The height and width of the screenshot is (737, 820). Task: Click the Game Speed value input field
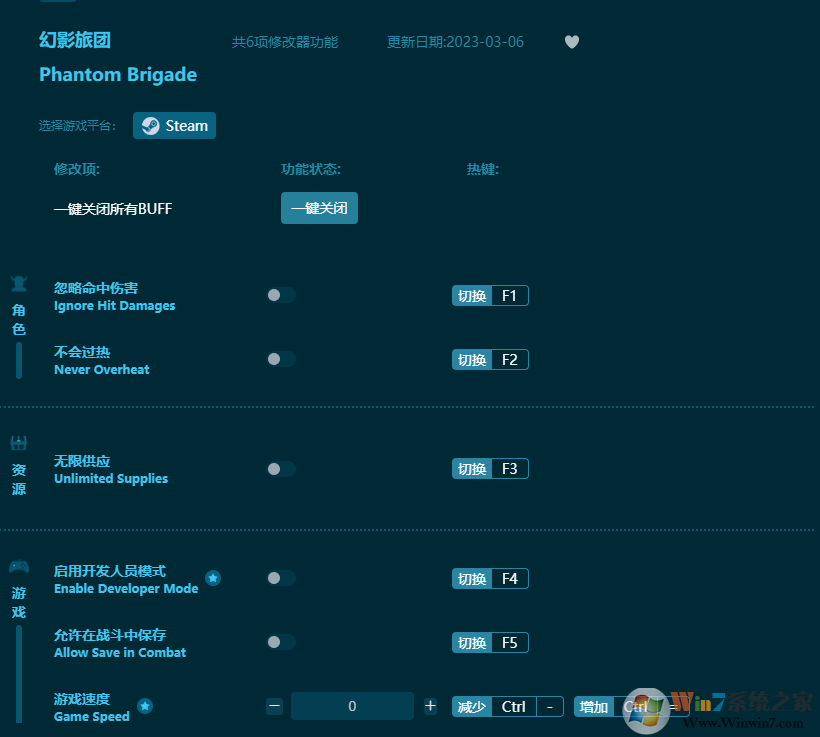[x=352, y=705]
